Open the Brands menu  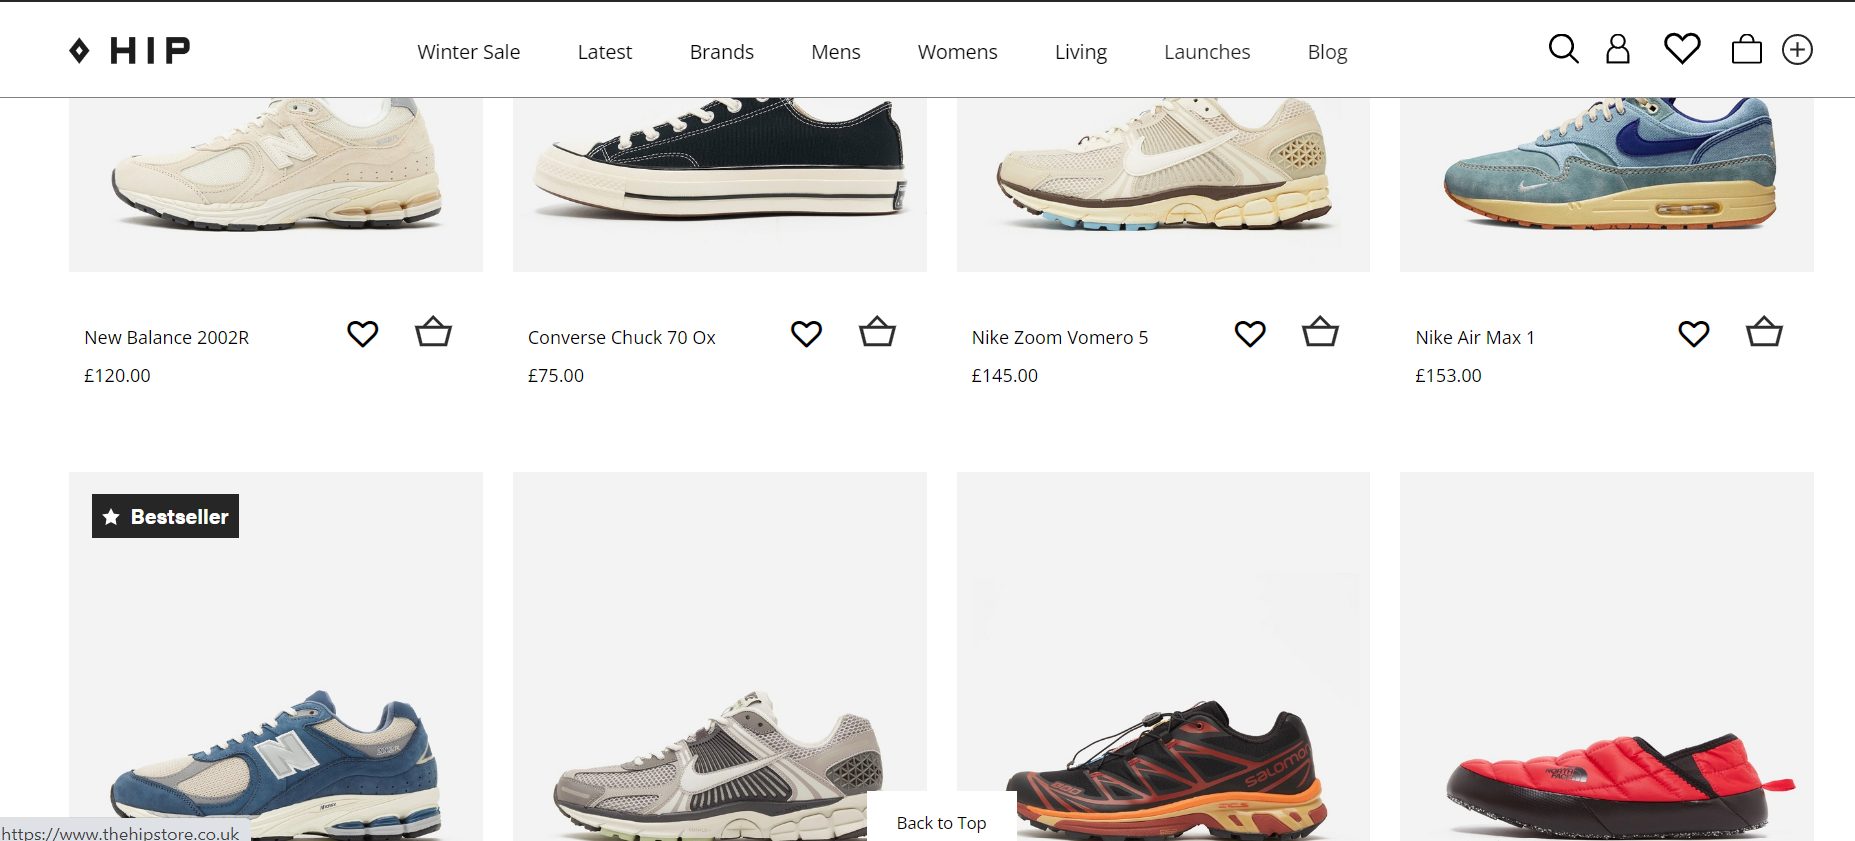(x=721, y=52)
